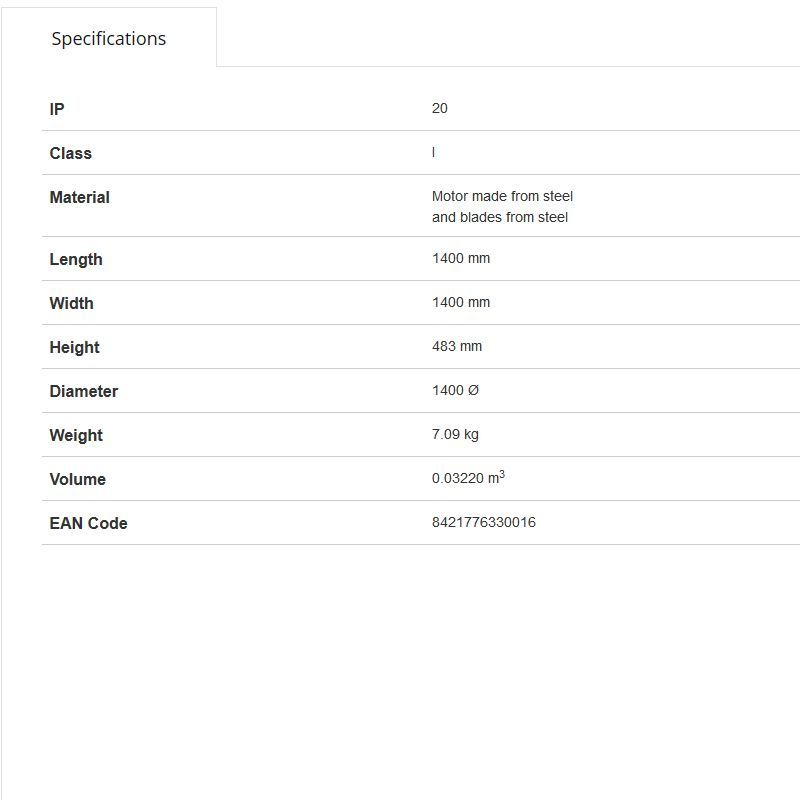Viewport: 800px width, 800px height.
Task: Click the Volume row label
Action: [77, 479]
